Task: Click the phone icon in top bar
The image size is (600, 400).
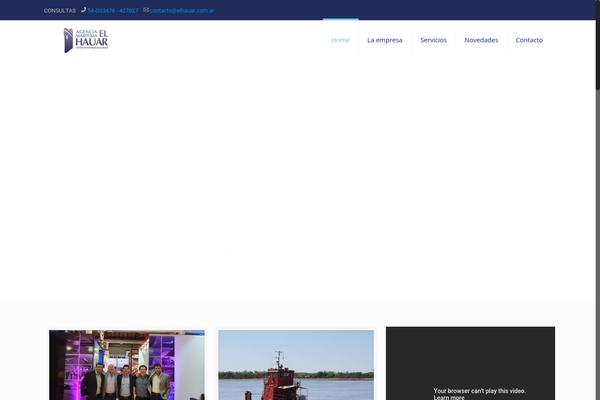Action: pyautogui.click(x=83, y=10)
